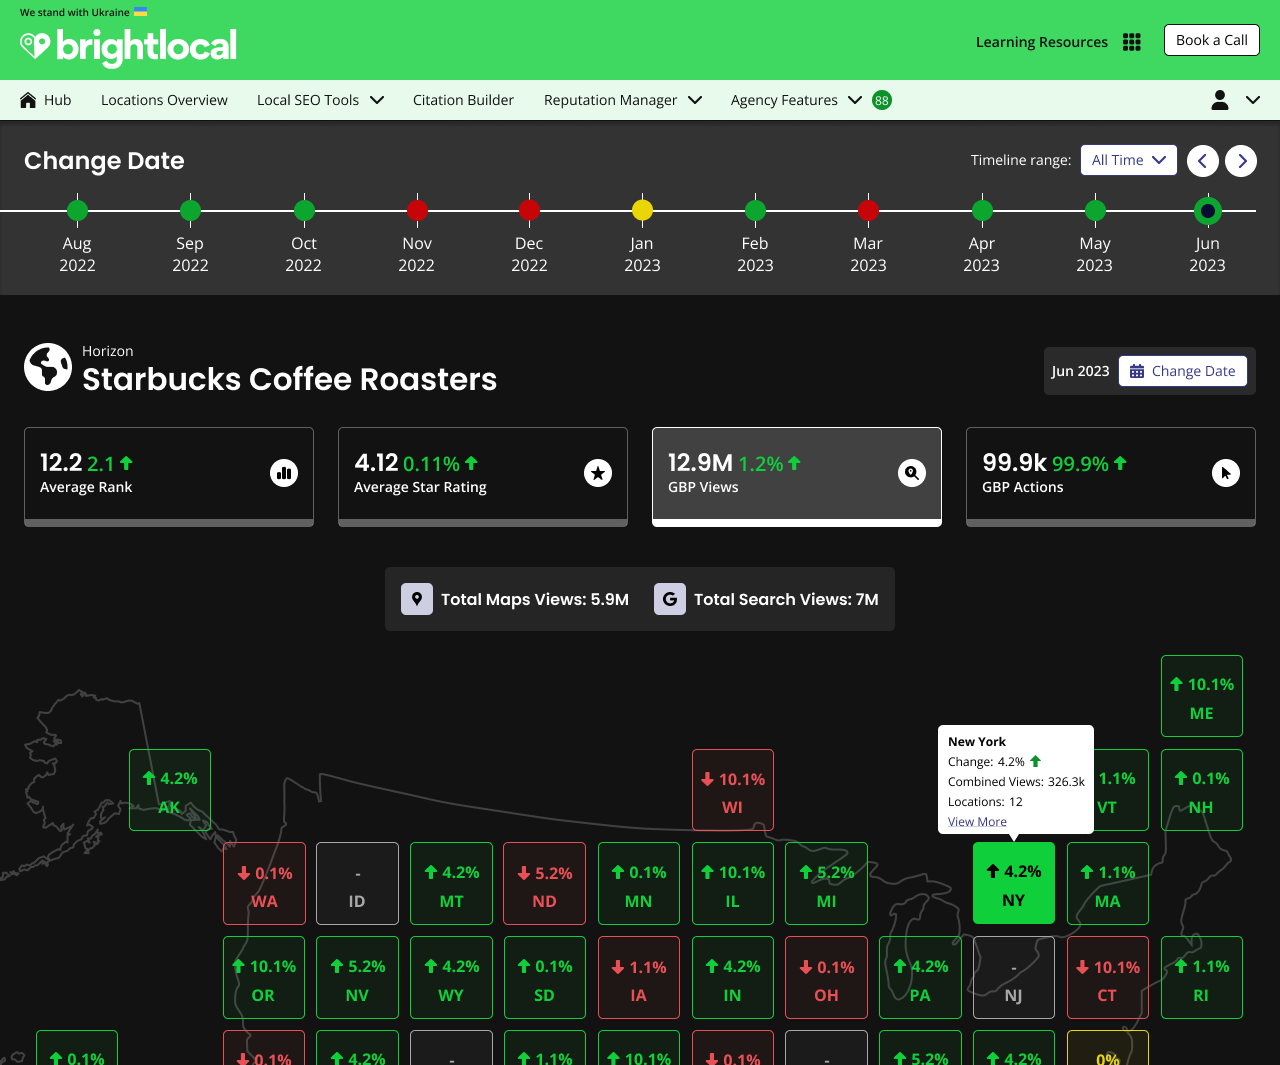
Task: Click the 88 notifications badge
Action: [882, 100]
